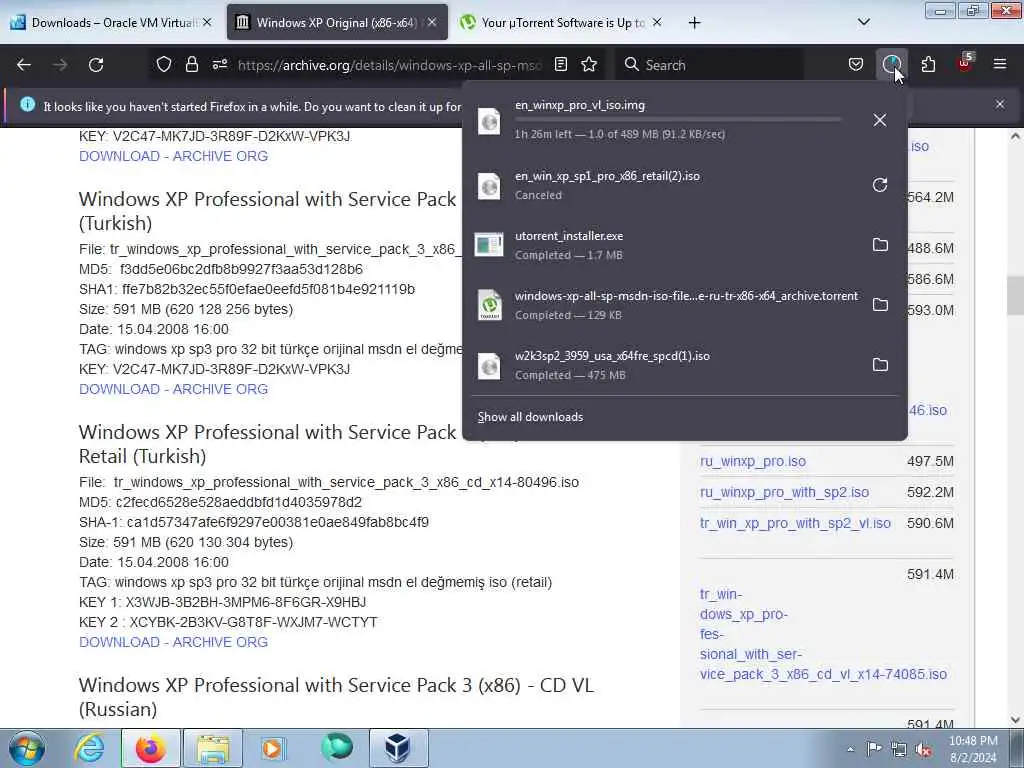Close the Windows XP Original tab

(432, 23)
